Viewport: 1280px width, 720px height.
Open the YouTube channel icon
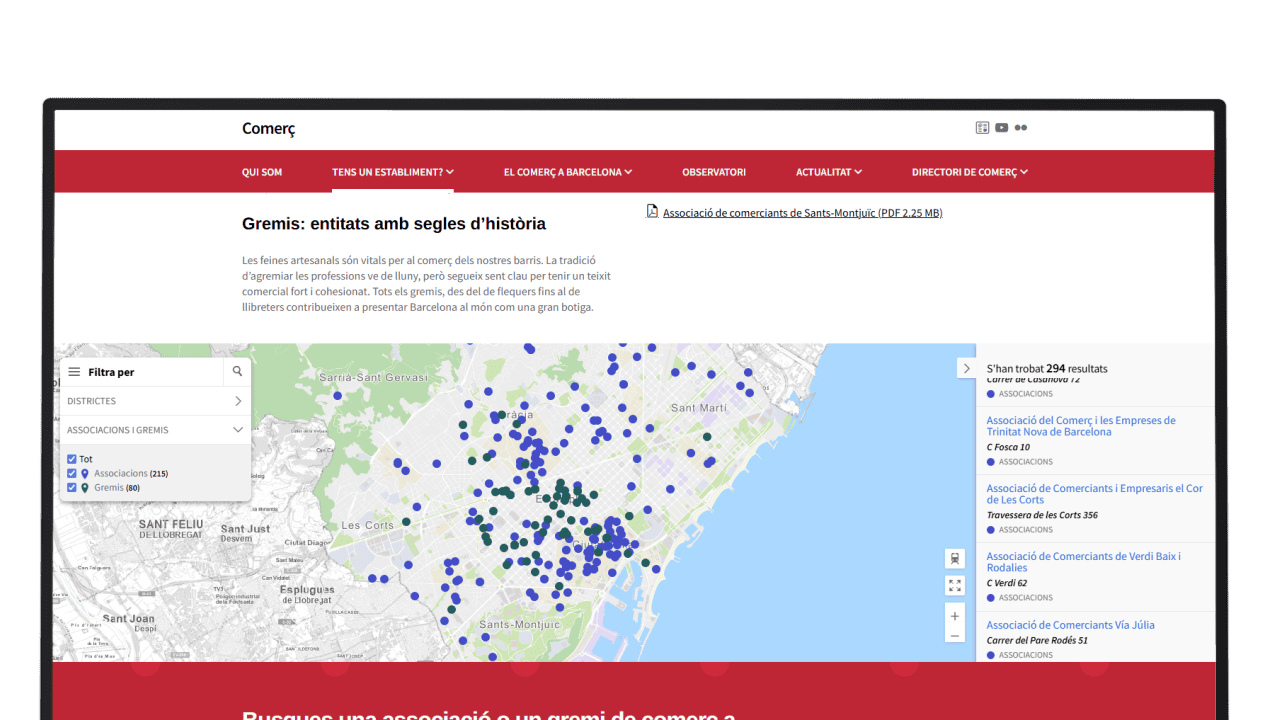coord(1001,128)
